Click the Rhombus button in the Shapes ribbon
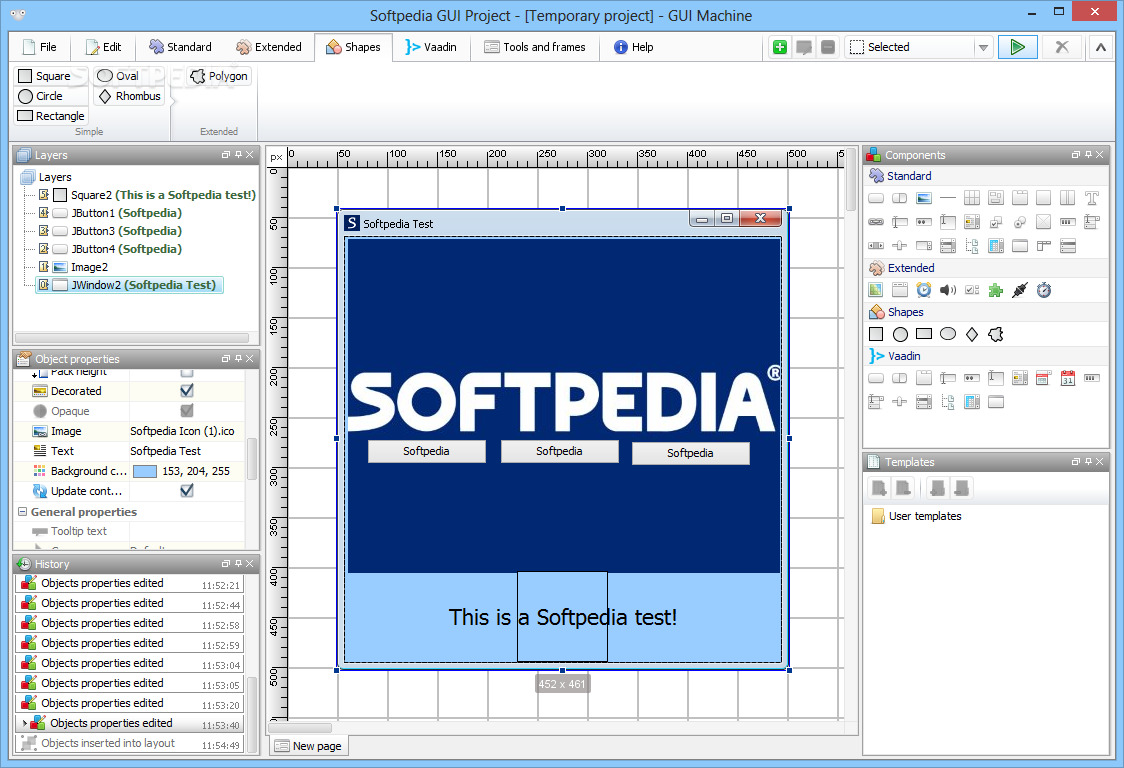Viewport: 1124px width, 768px height. (x=130, y=96)
